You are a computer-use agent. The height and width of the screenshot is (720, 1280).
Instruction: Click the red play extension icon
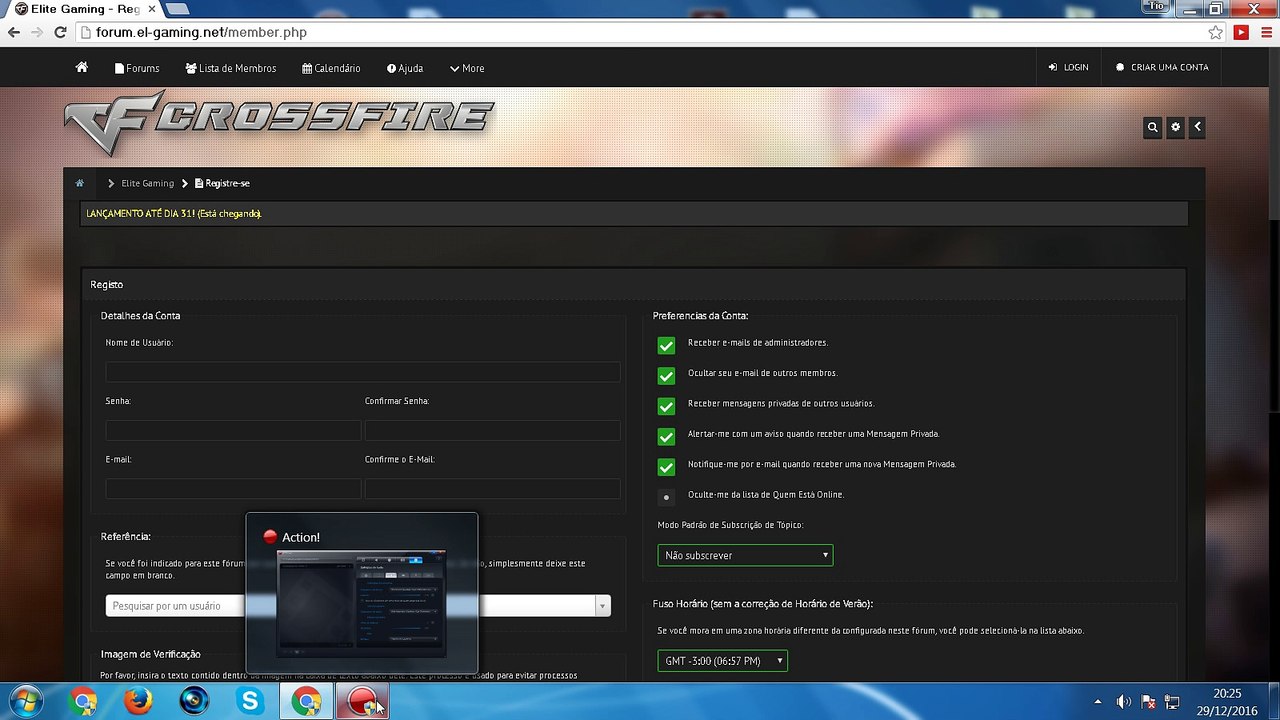coord(1241,32)
